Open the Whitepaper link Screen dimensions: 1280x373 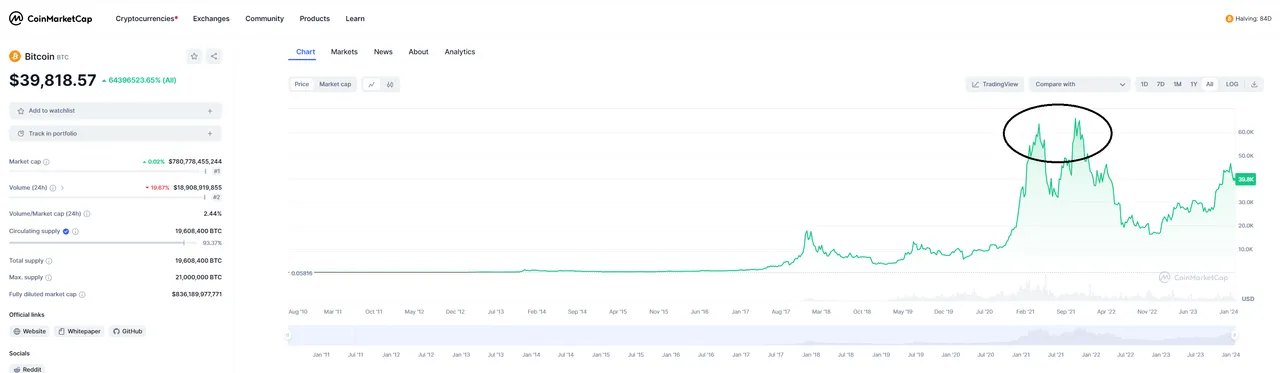coord(79,331)
